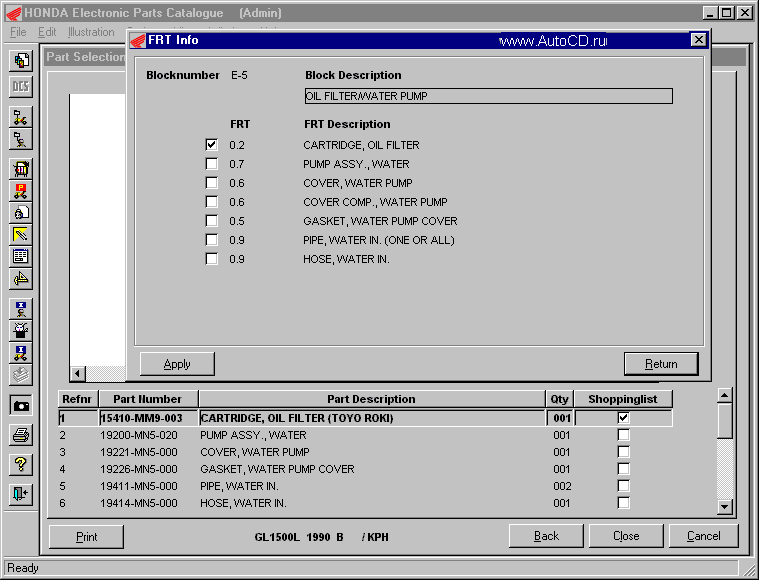Check shoppinglist box for 19221-MN5-000

point(623,452)
